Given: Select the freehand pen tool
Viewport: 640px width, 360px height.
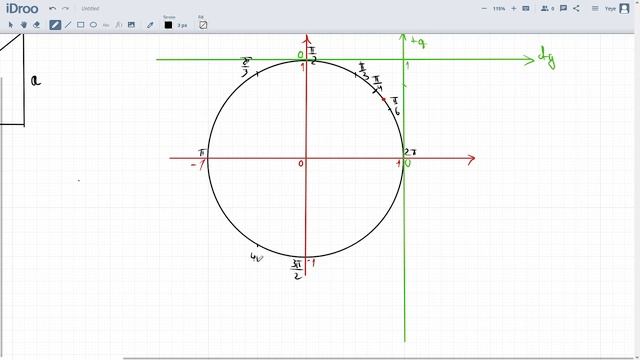Looking at the screenshot, I should point(55,25).
